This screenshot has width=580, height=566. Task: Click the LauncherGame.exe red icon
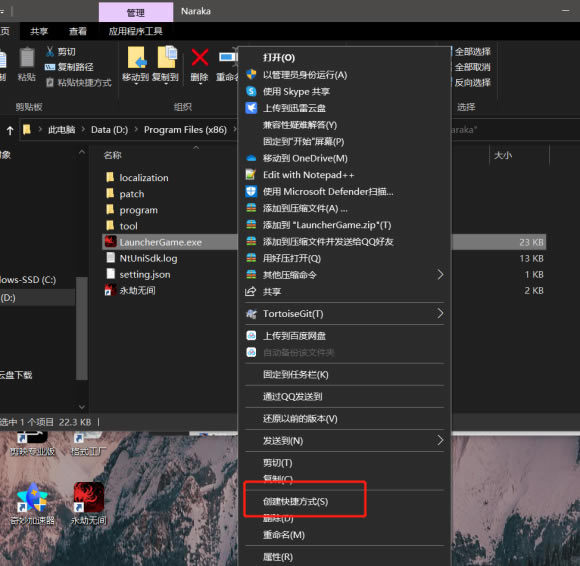111,242
